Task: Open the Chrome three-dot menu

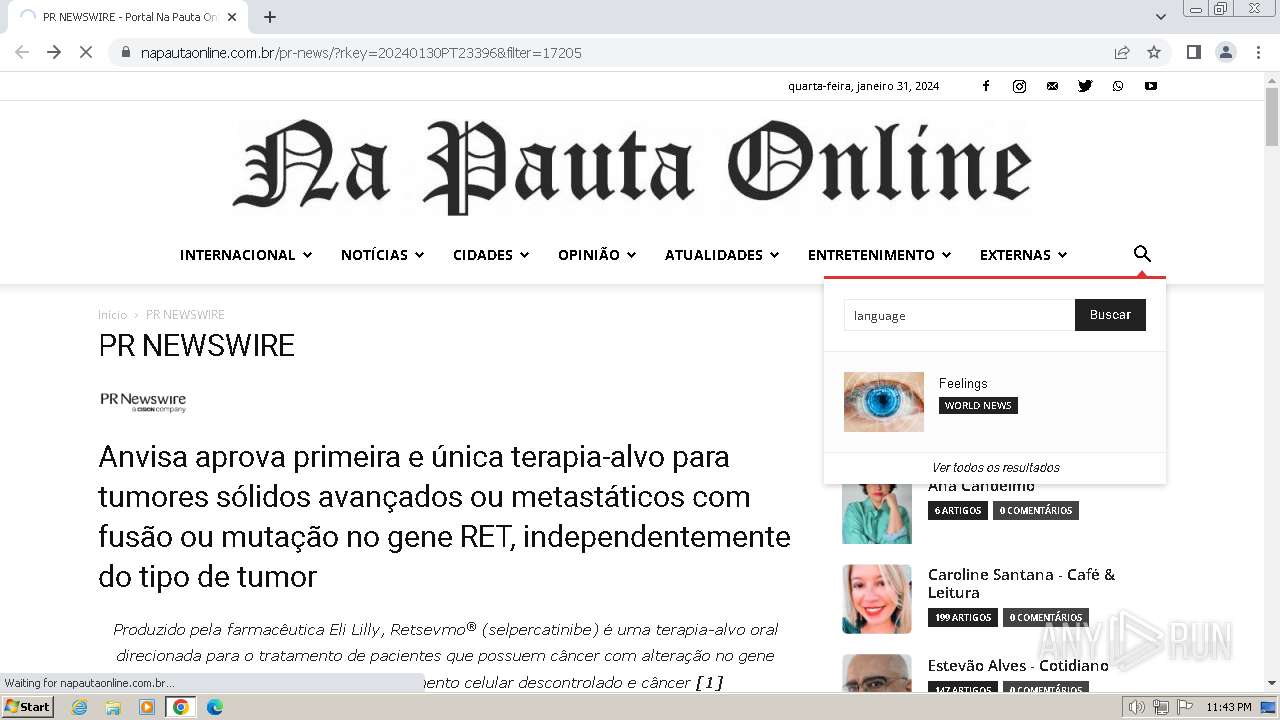Action: tap(1258, 52)
